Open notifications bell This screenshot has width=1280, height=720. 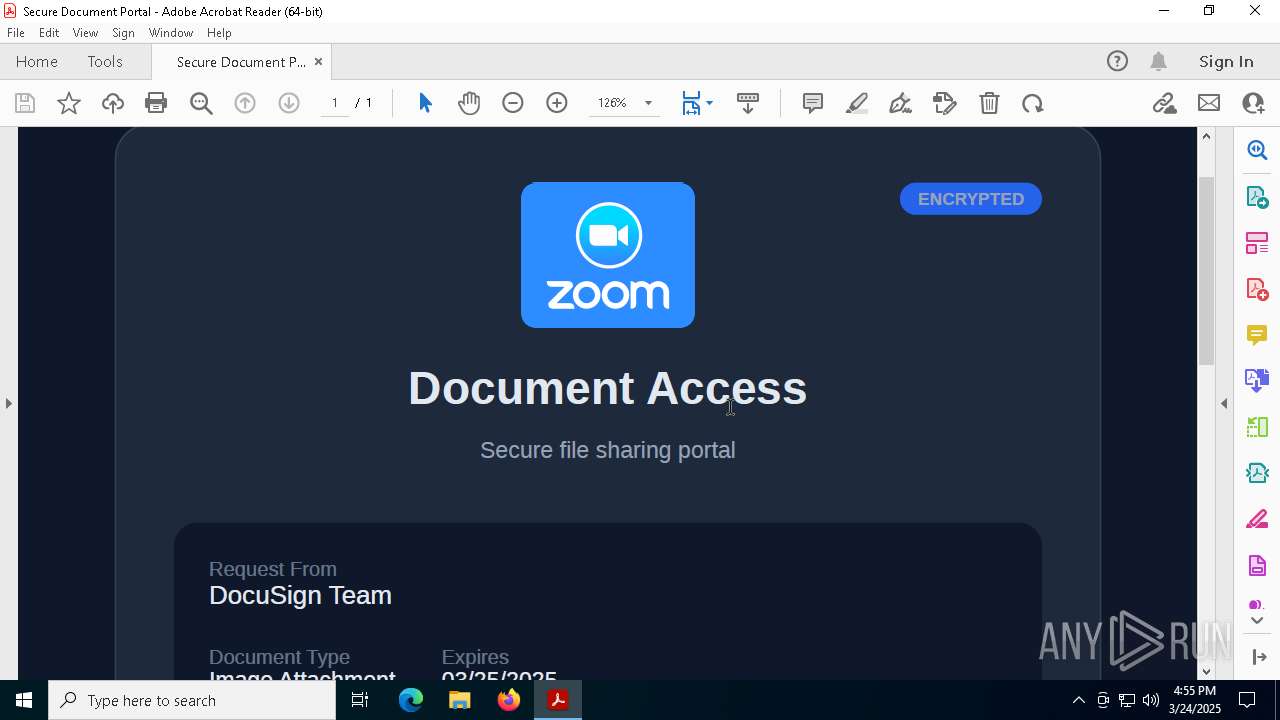coord(1159,61)
